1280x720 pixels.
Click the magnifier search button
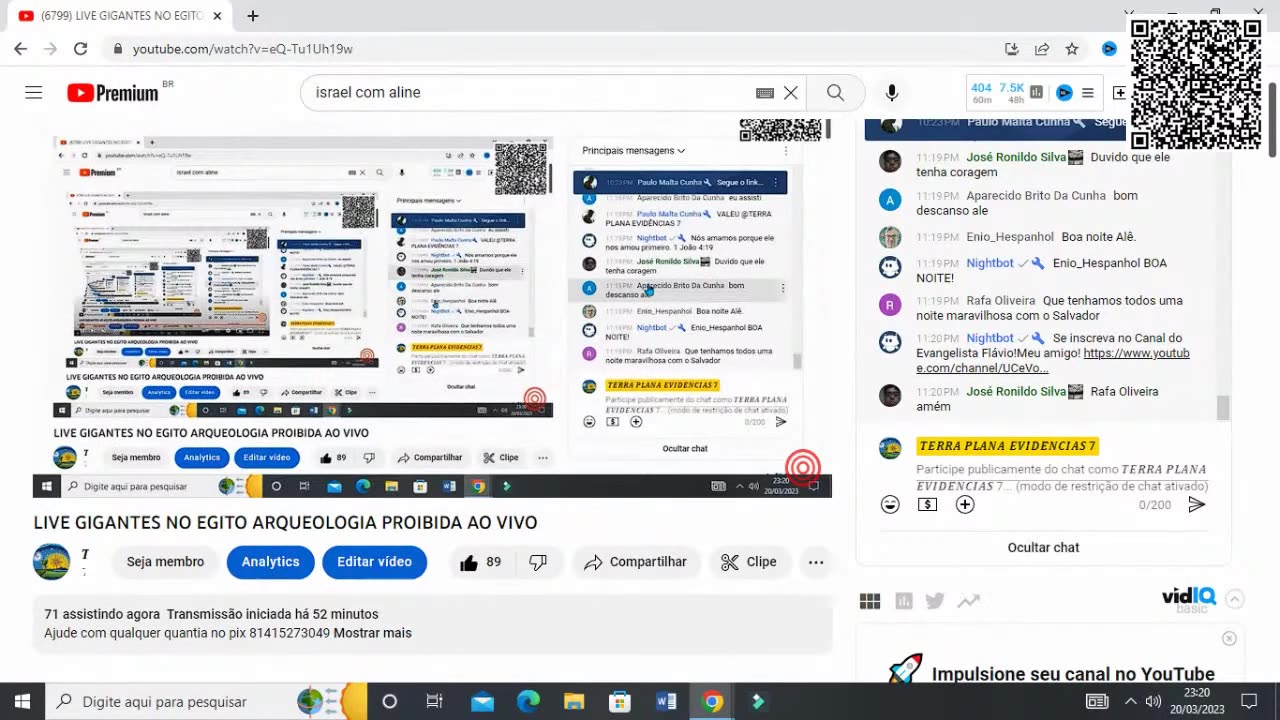(836, 93)
